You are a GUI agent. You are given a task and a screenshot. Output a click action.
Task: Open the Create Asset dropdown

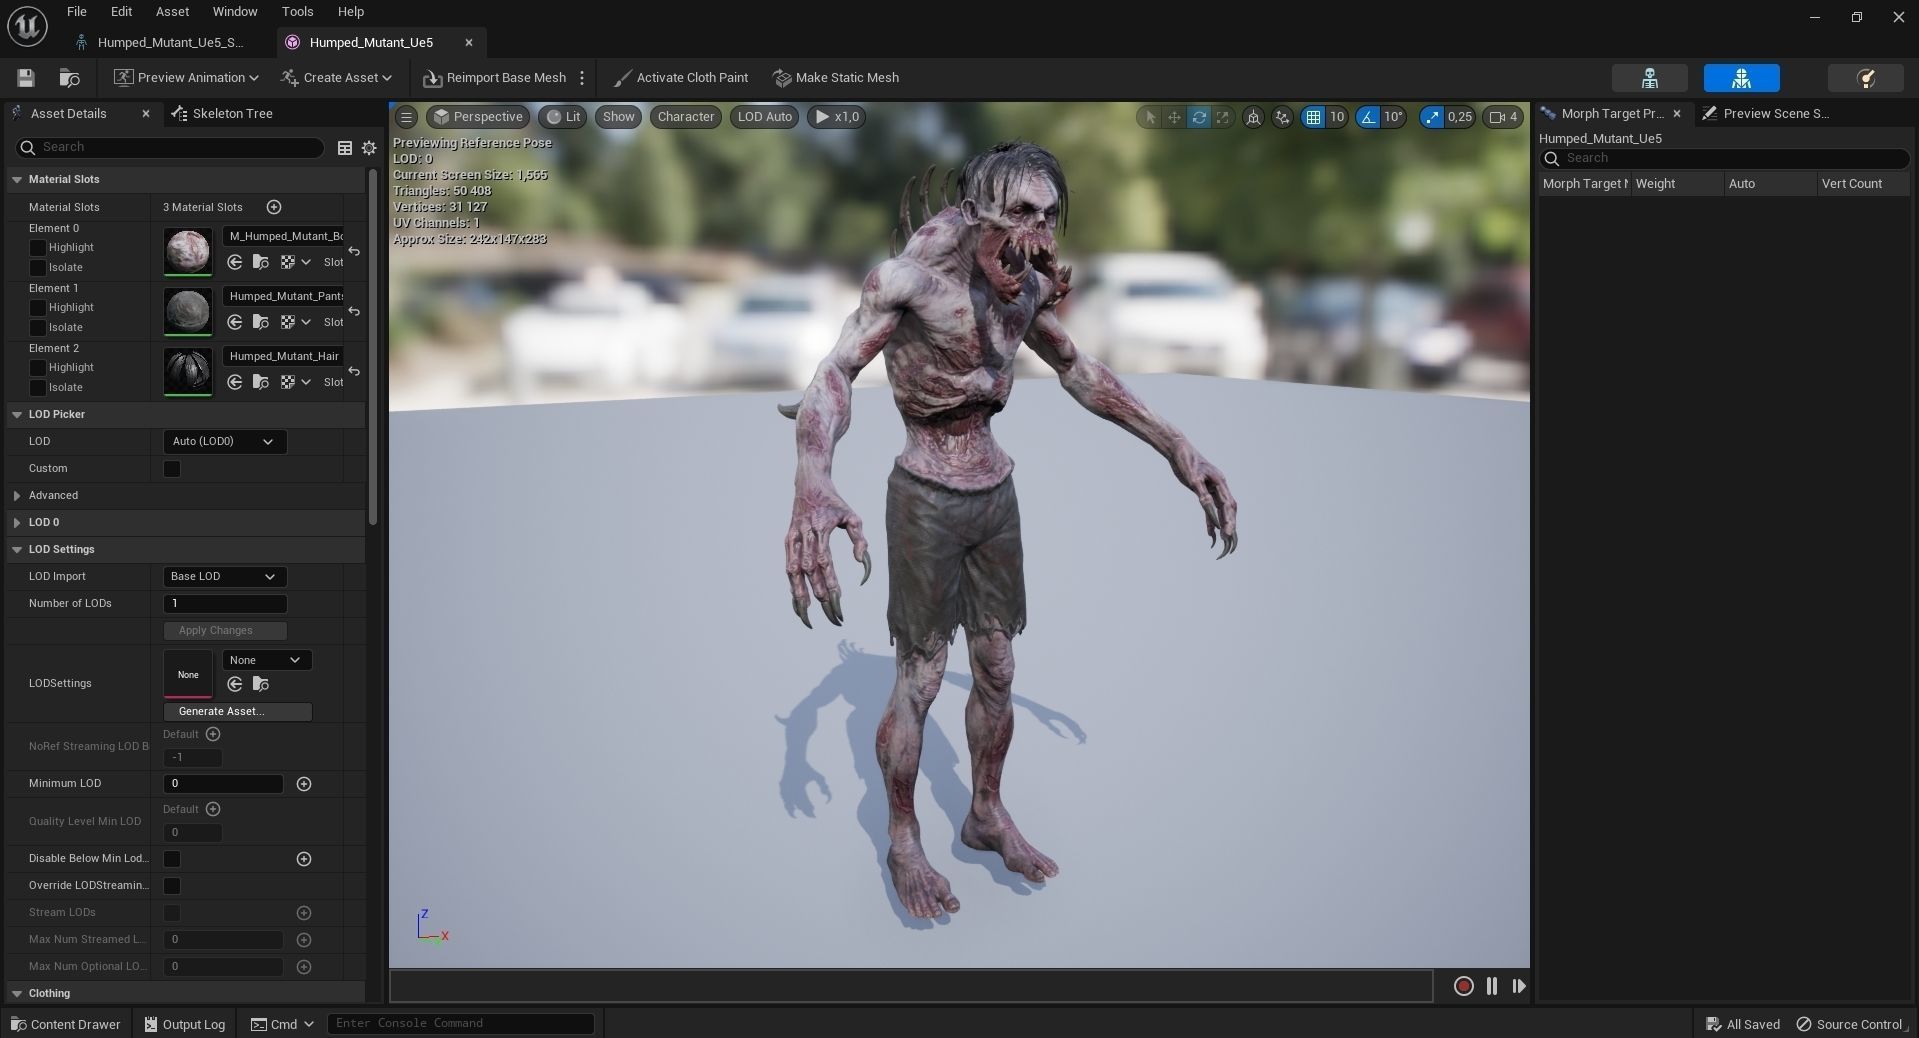pos(337,78)
